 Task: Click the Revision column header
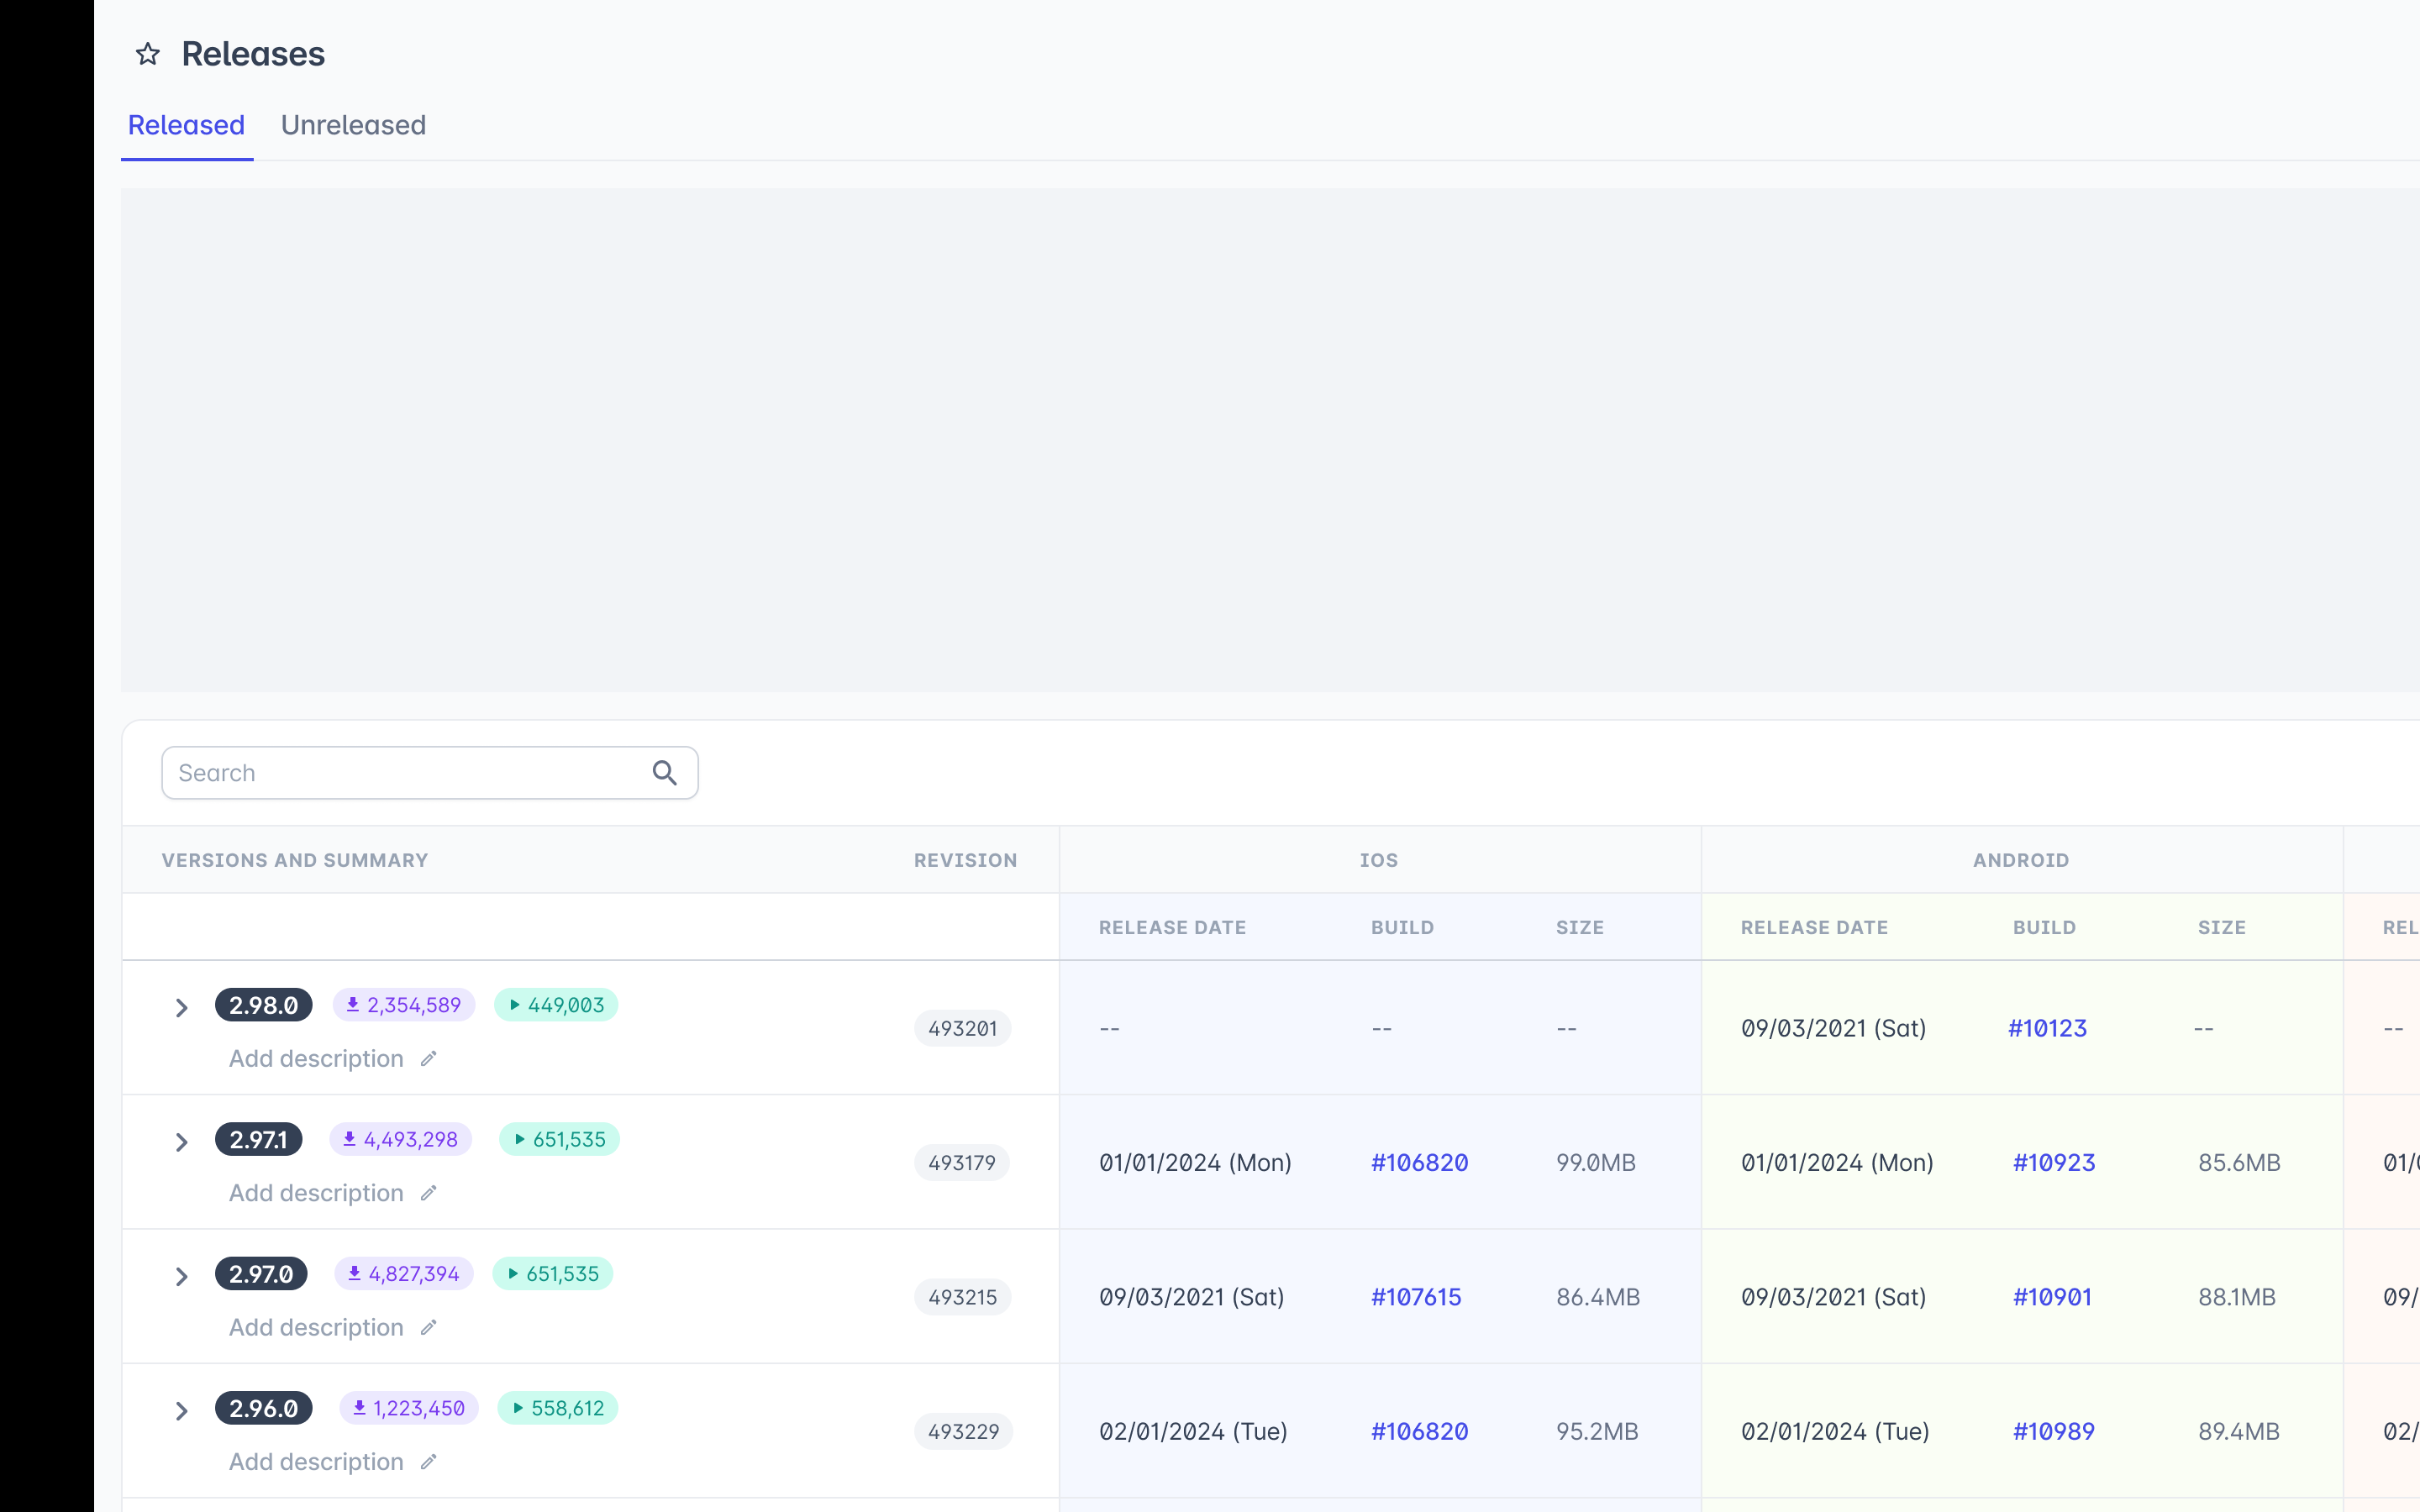[965, 860]
